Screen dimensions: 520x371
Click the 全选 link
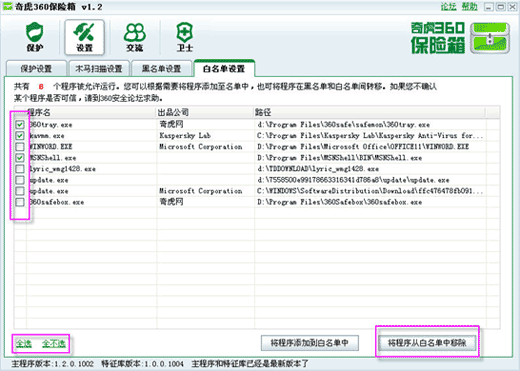[24, 343]
